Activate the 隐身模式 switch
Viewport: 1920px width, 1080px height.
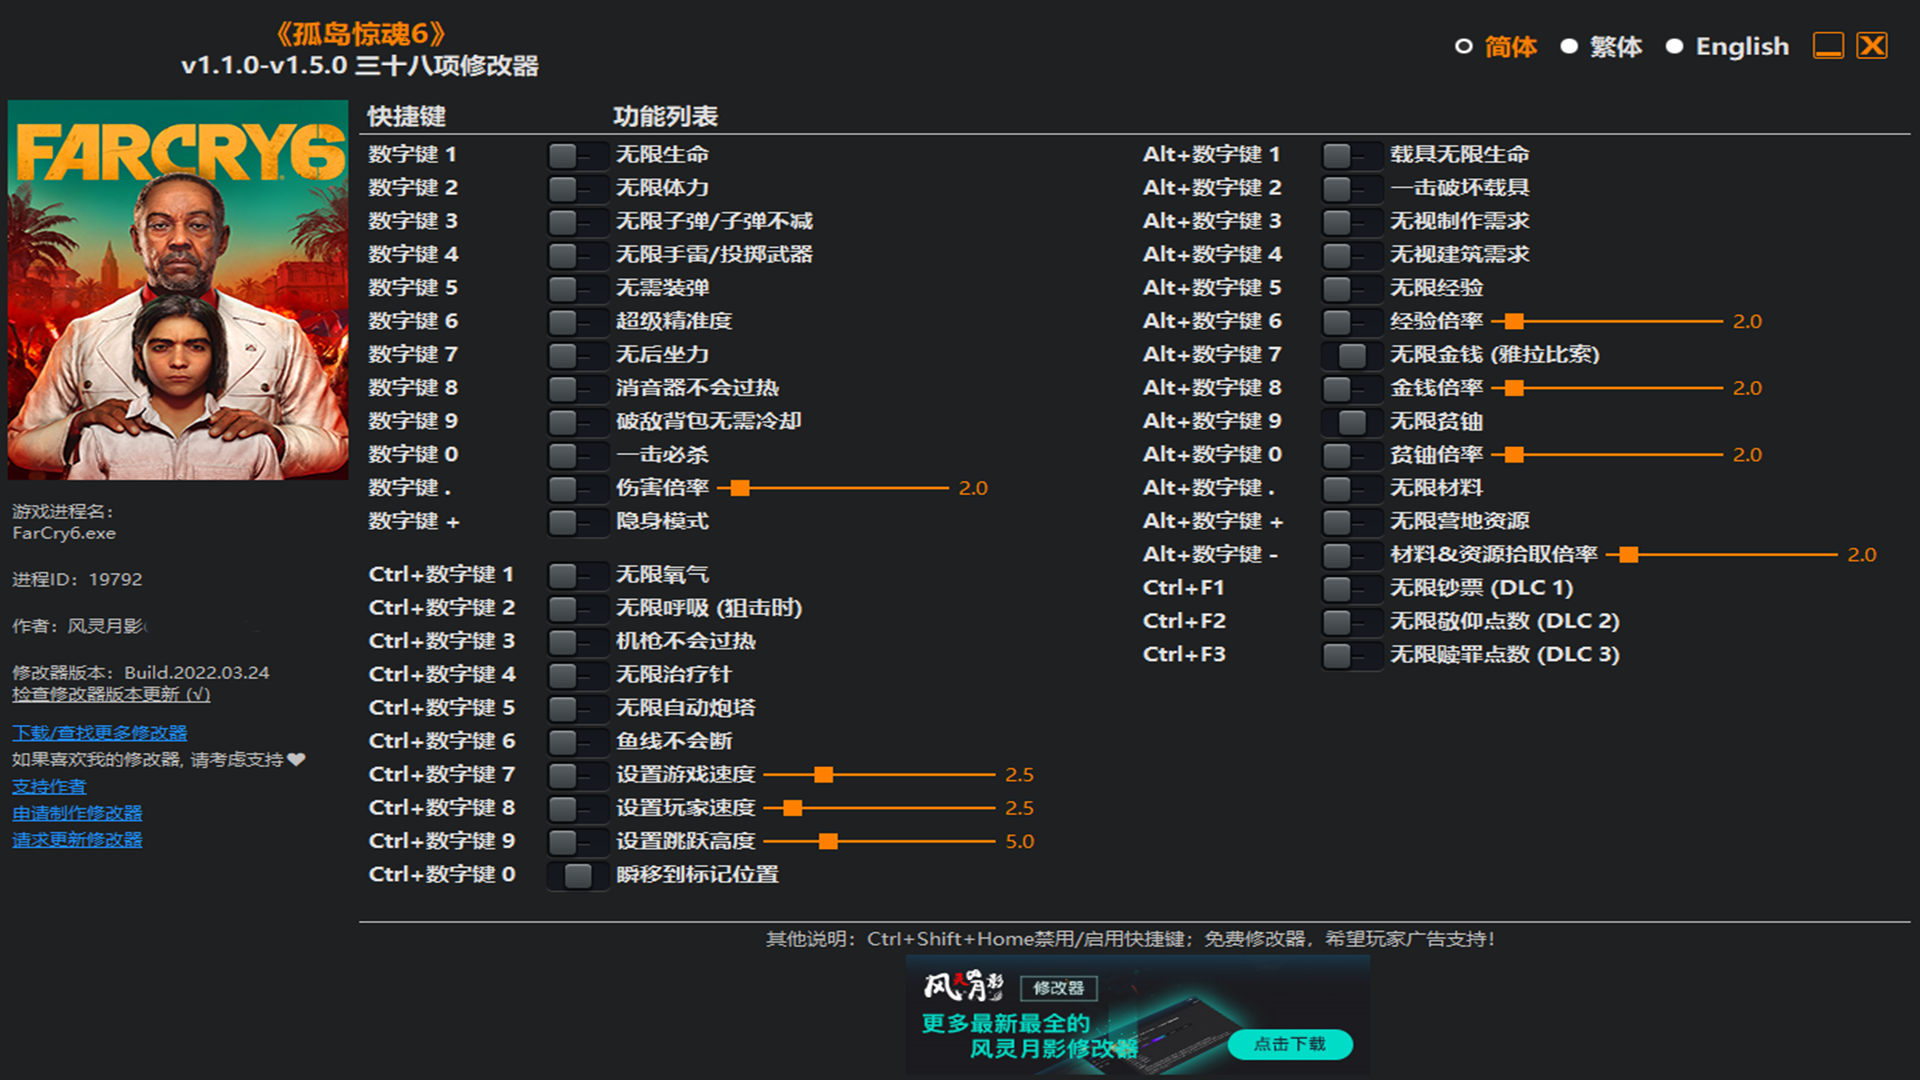tap(578, 521)
